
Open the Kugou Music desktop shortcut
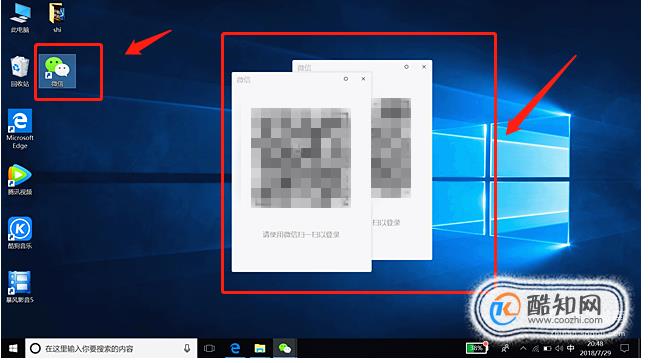[19, 233]
